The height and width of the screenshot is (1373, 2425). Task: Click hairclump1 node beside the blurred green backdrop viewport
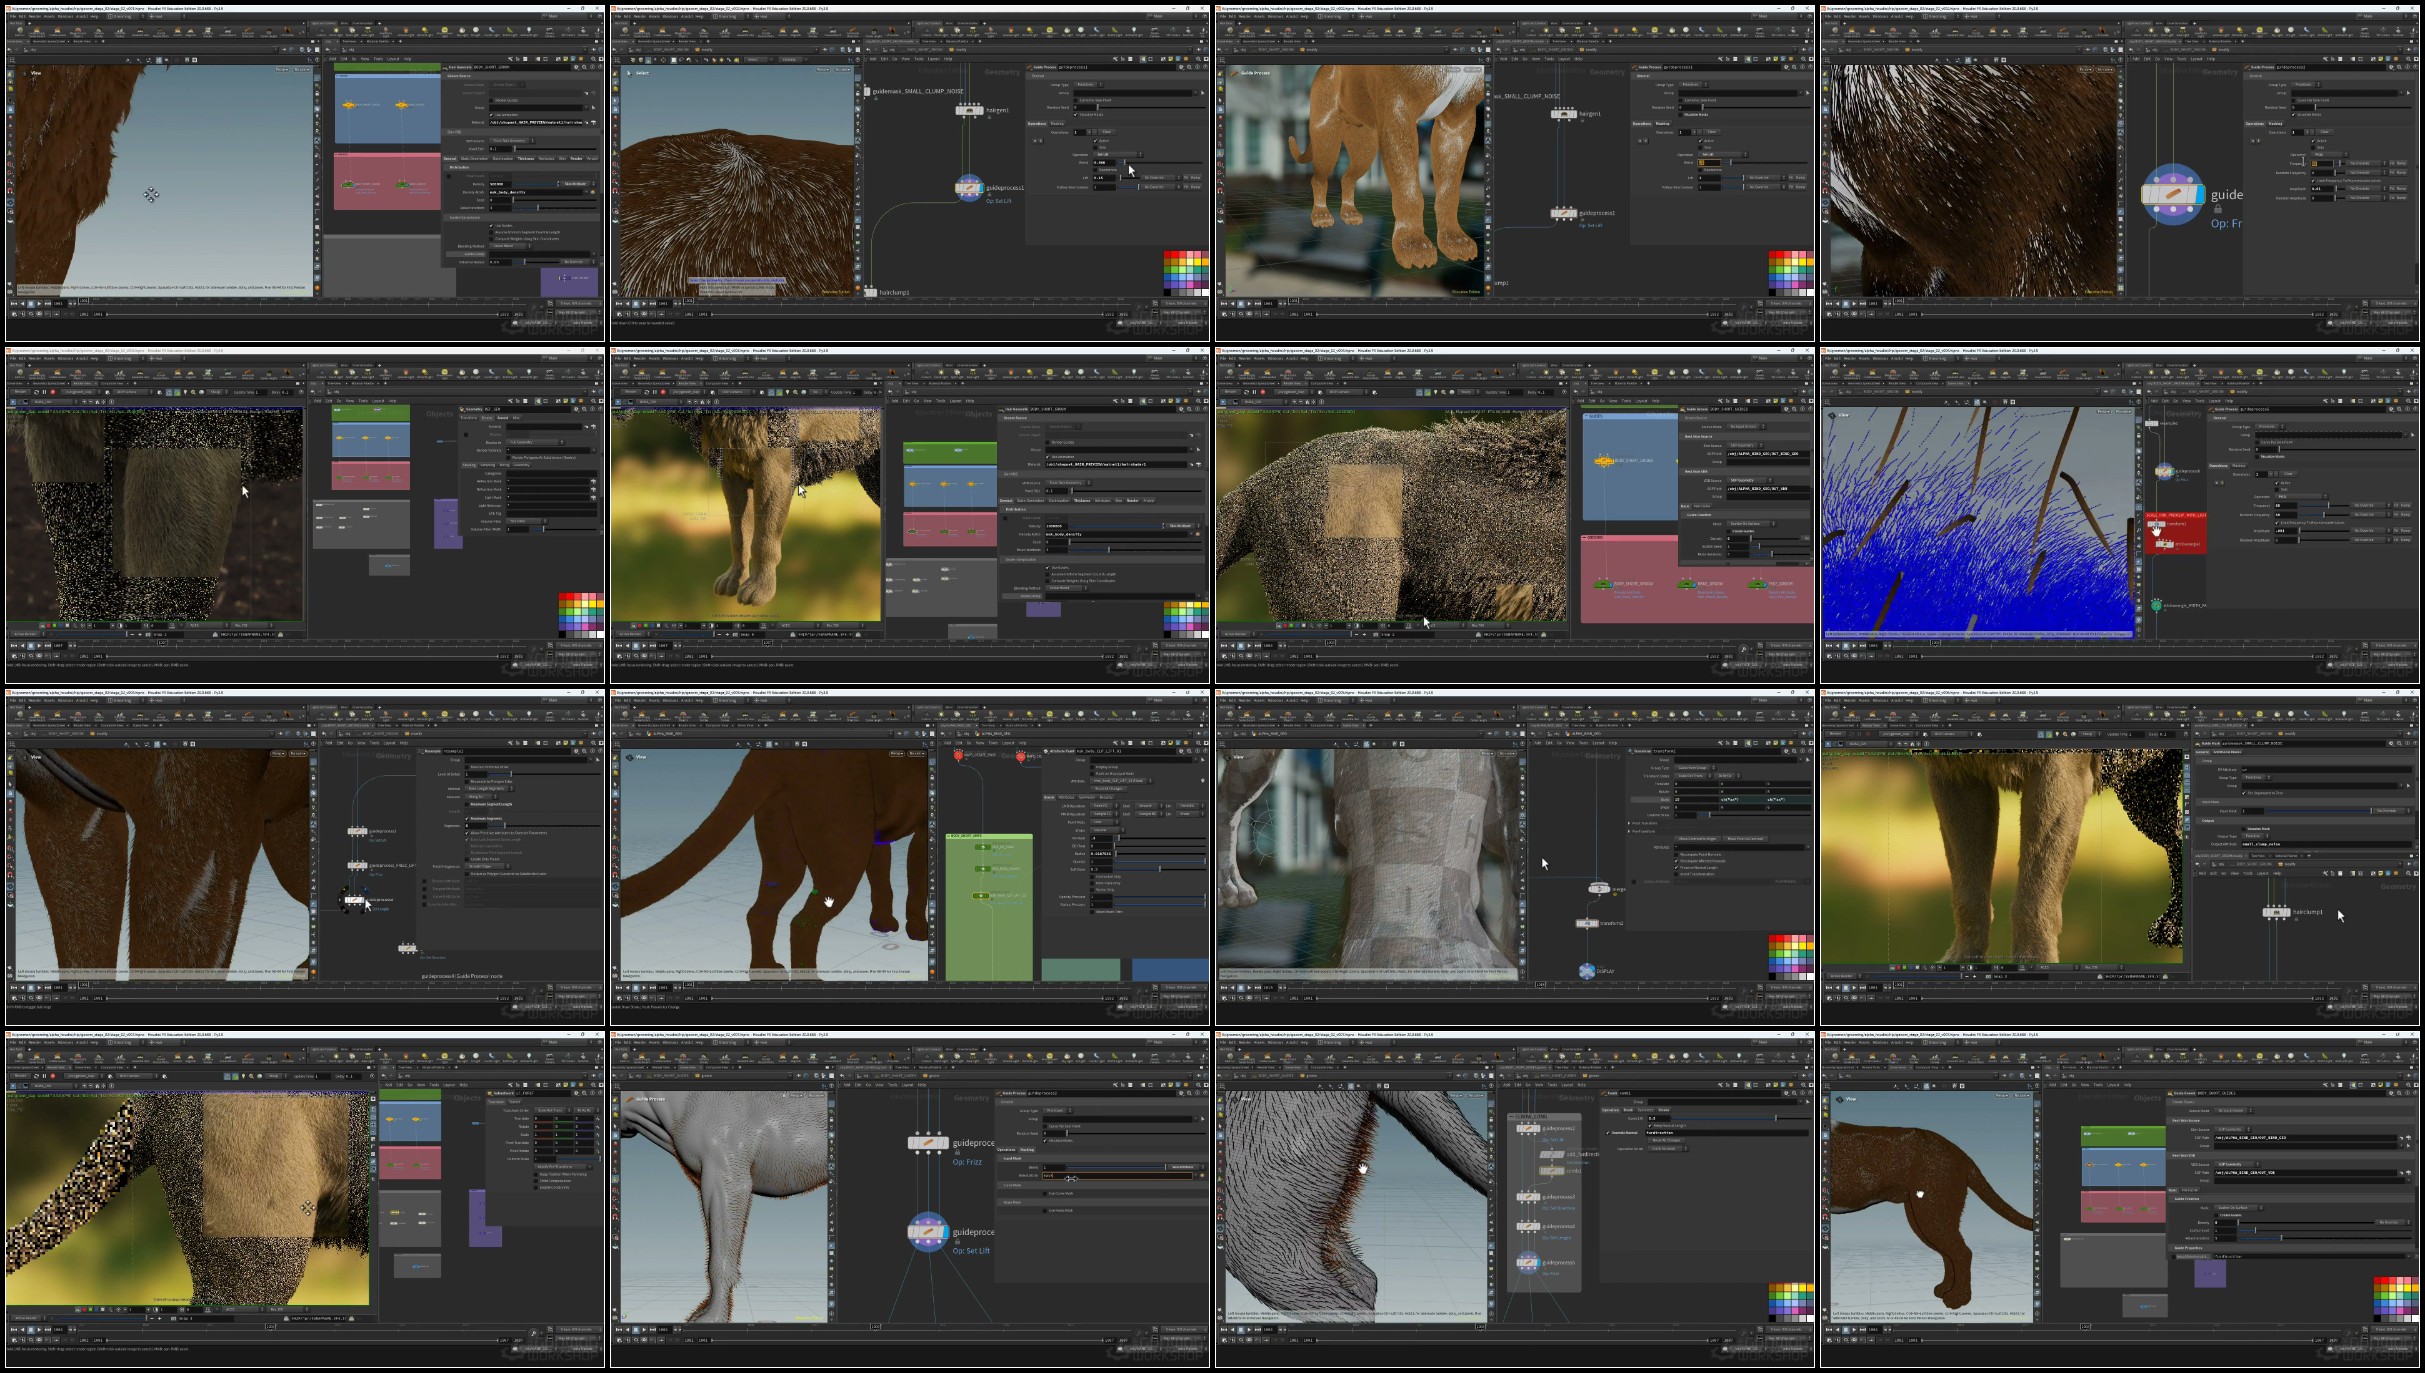pyautogui.click(x=2276, y=912)
